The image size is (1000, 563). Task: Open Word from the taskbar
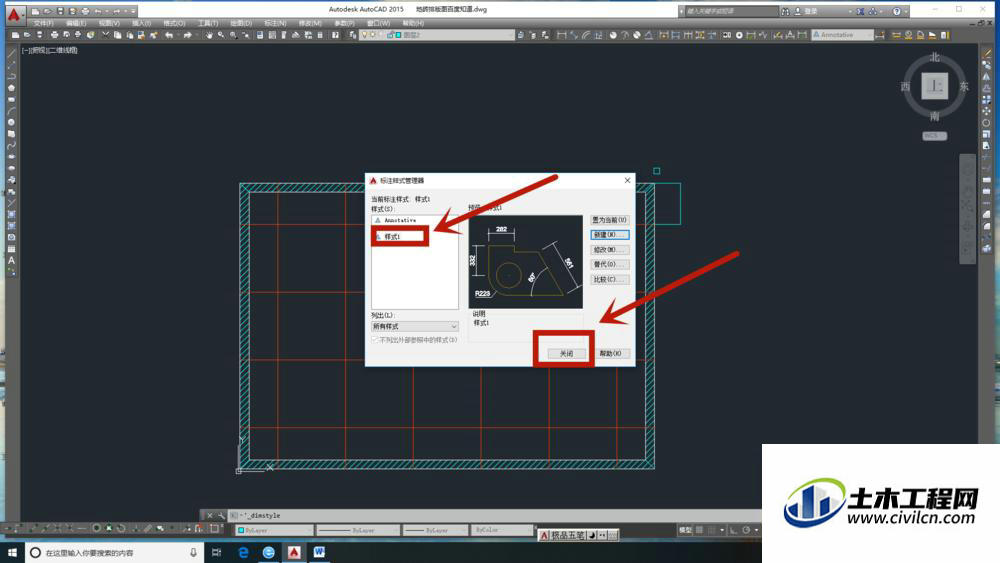click(319, 552)
